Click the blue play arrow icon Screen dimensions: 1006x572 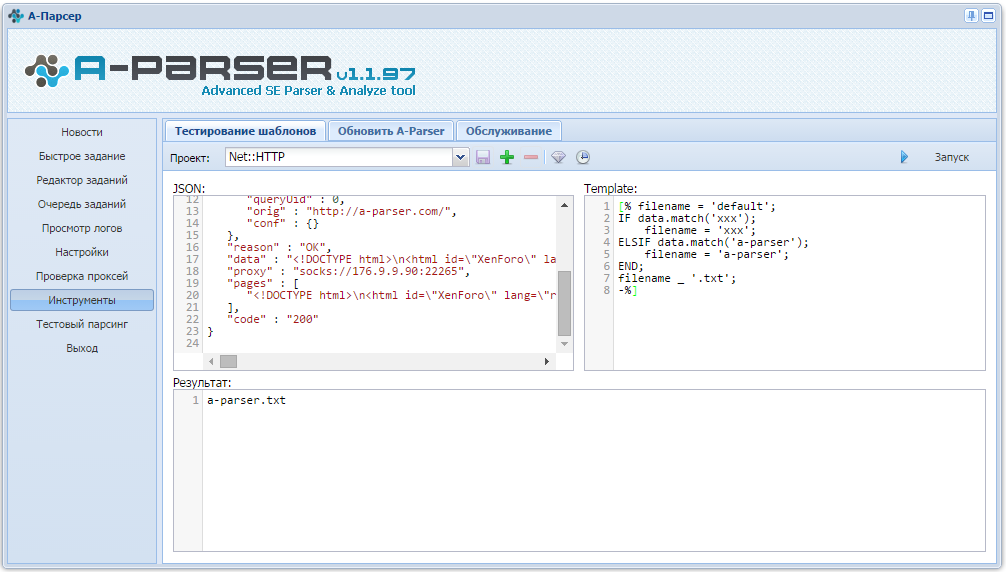click(904, 157)
